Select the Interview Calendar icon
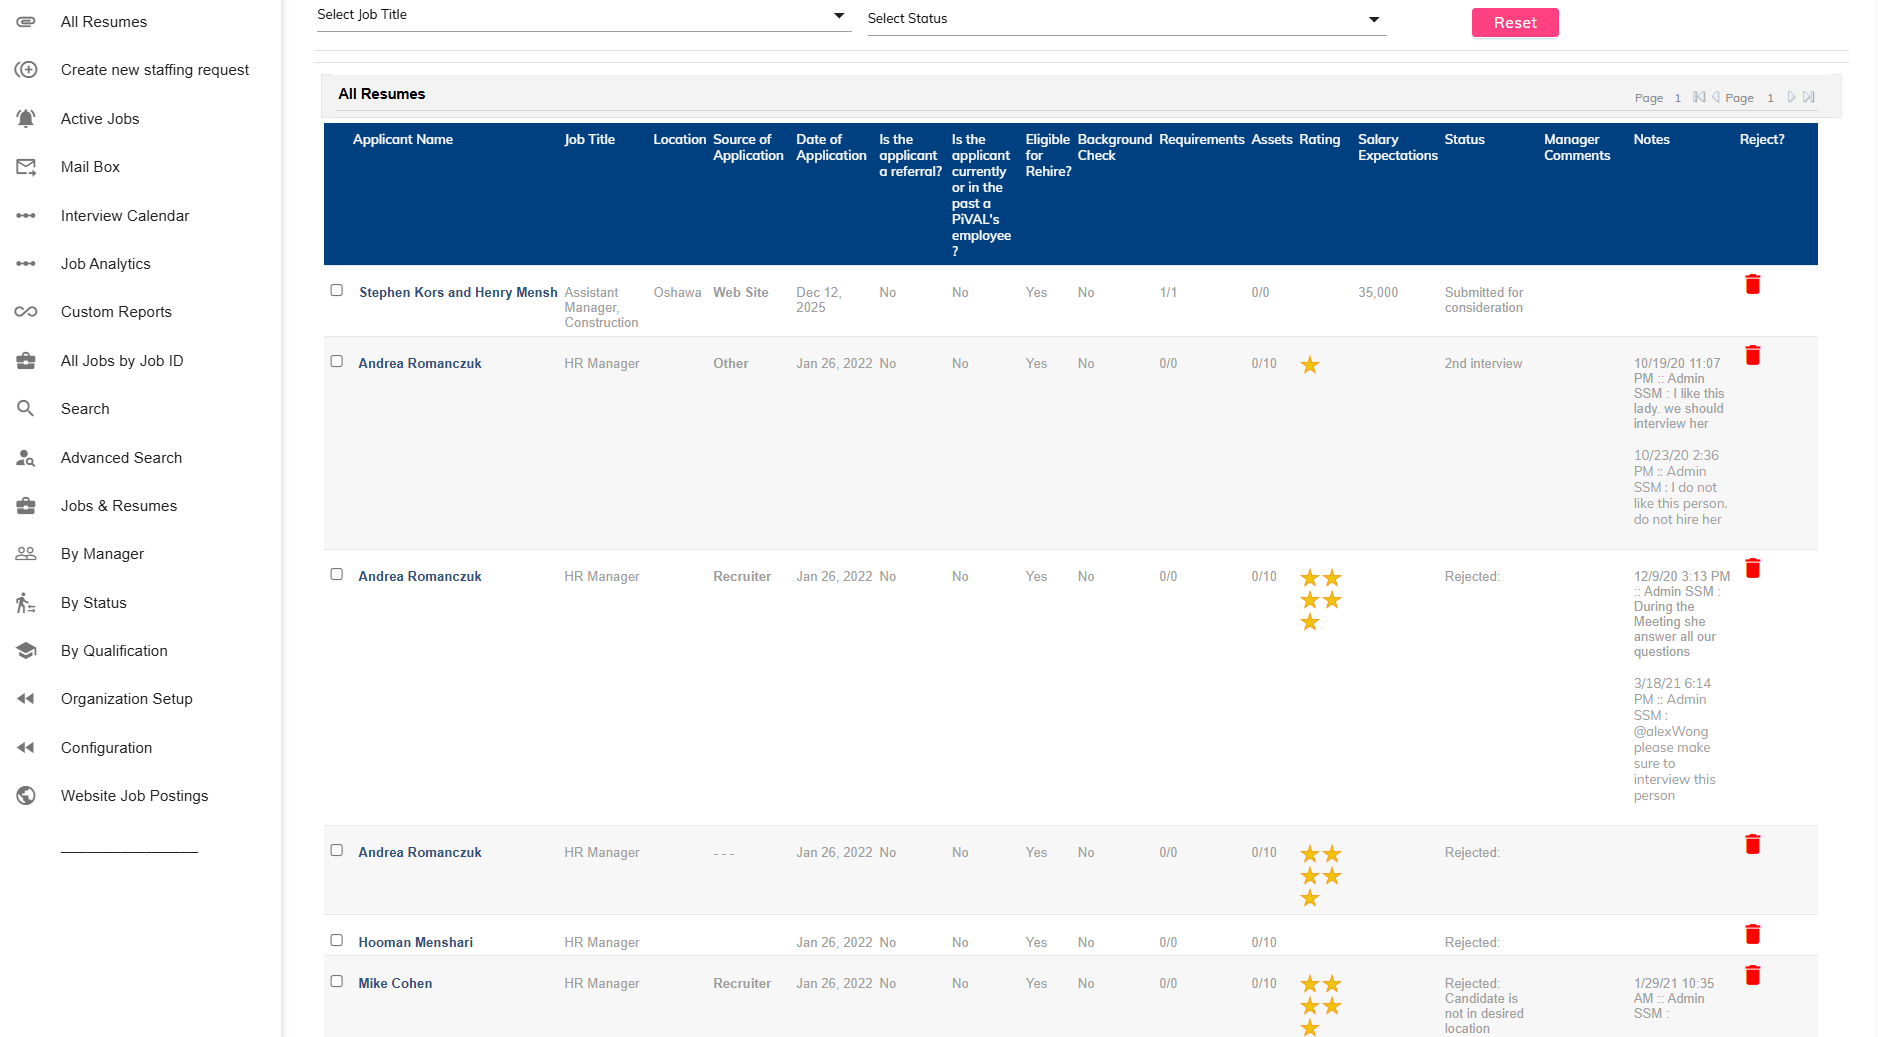Screen dimensions: 1878x1037 [26, 215]
